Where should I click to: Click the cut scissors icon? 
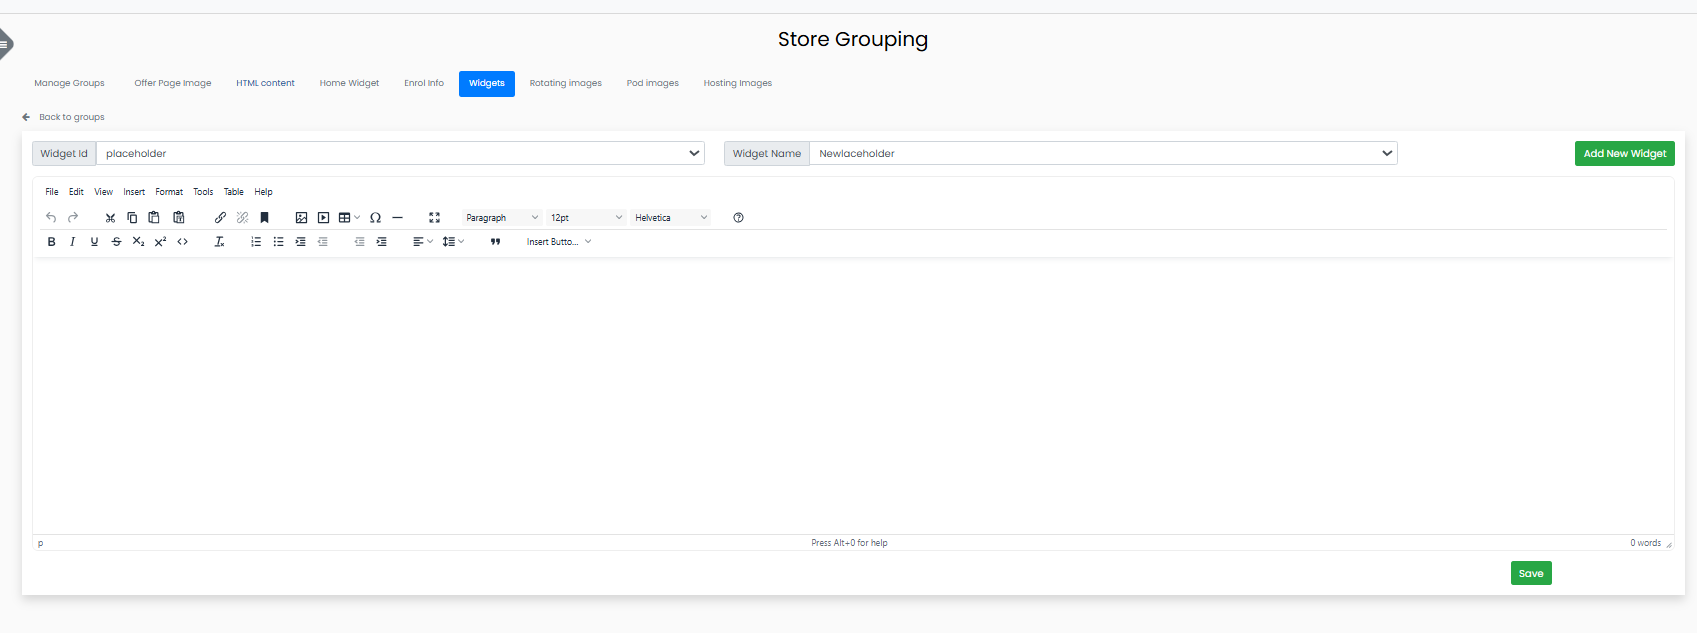point(110,218)
